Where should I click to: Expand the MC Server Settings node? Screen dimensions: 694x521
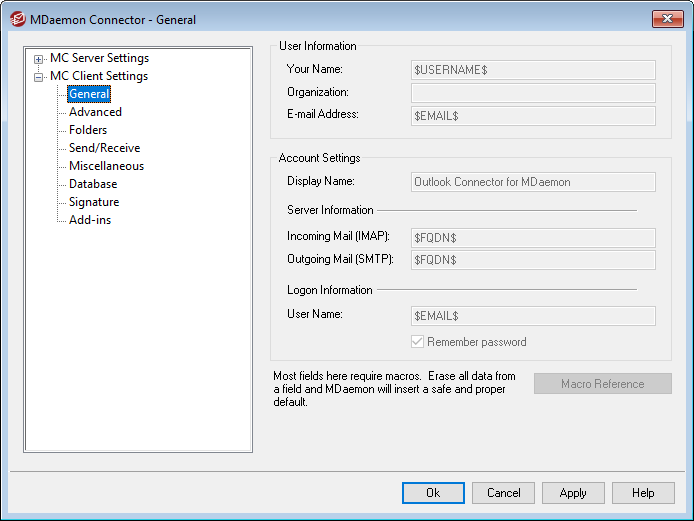tap(39, 59)
